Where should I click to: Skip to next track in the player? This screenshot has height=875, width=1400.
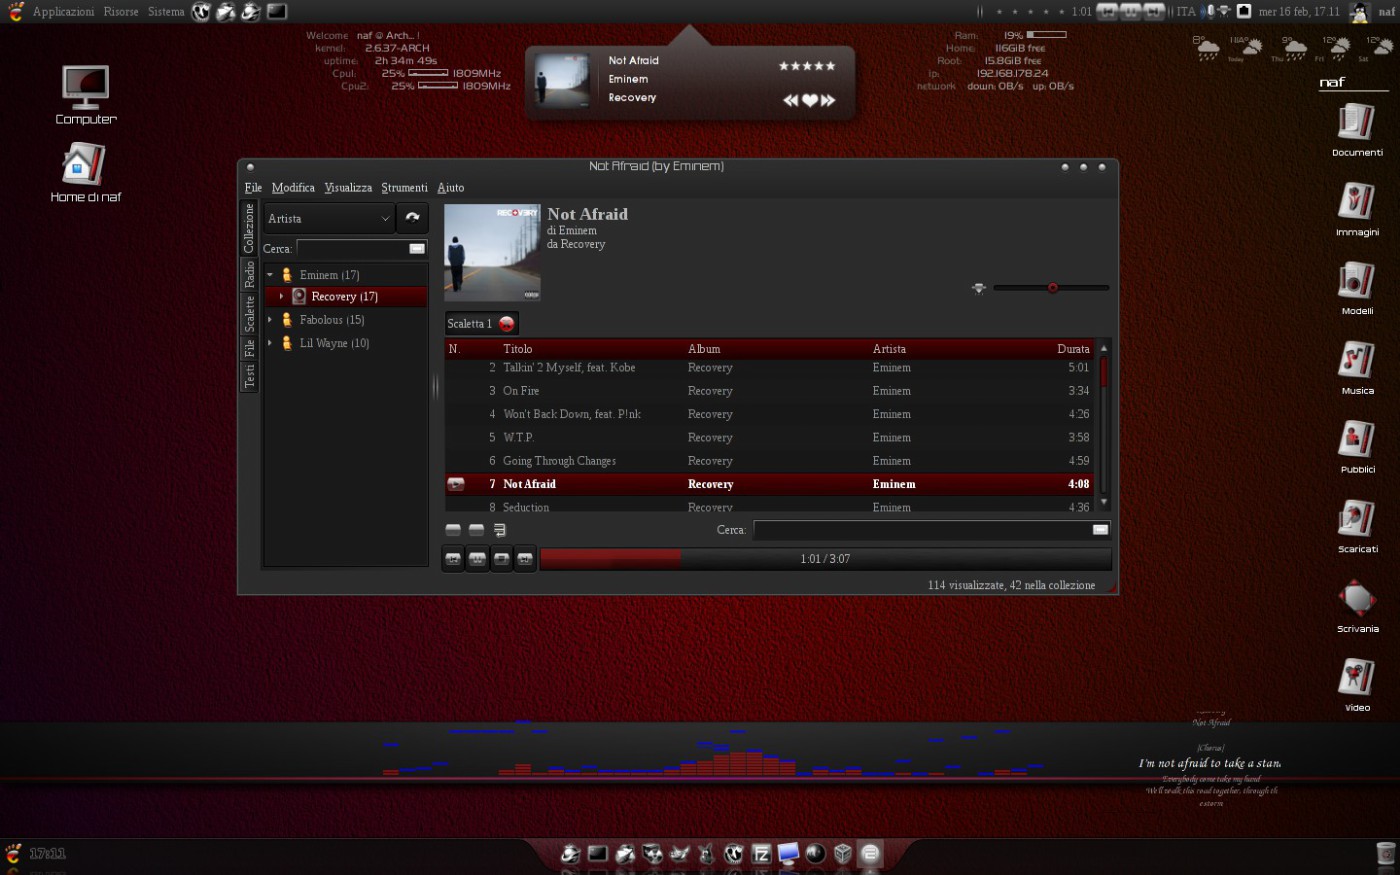coord(525,559)
